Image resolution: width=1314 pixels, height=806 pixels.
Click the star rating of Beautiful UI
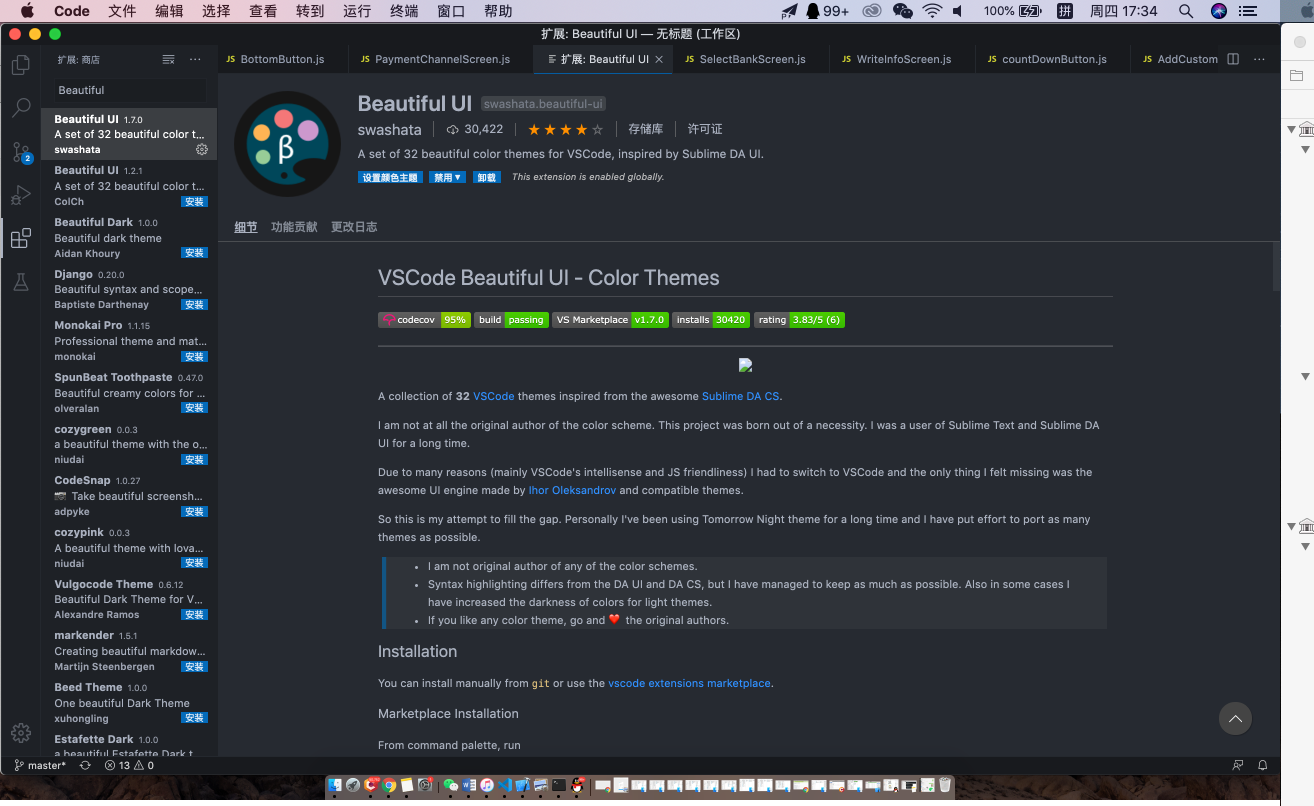tap(565, 129)
